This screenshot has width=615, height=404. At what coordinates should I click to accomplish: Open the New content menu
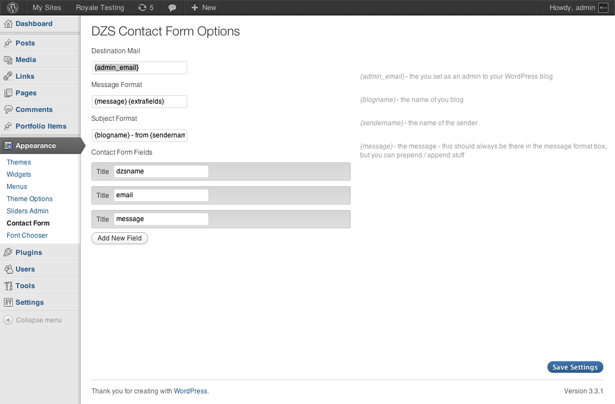[x=204, y=7]
